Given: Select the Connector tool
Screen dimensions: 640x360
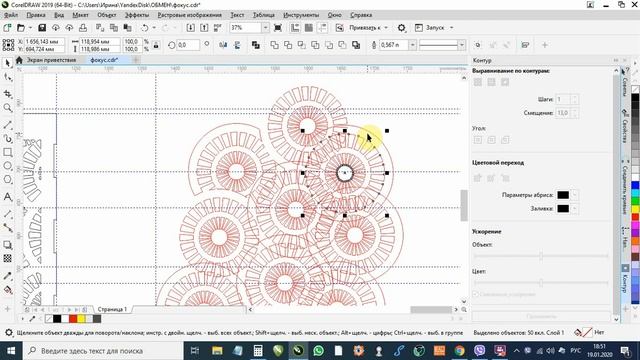Looking at the screenshot, I should pyautogui.click(x=7, y=228).
